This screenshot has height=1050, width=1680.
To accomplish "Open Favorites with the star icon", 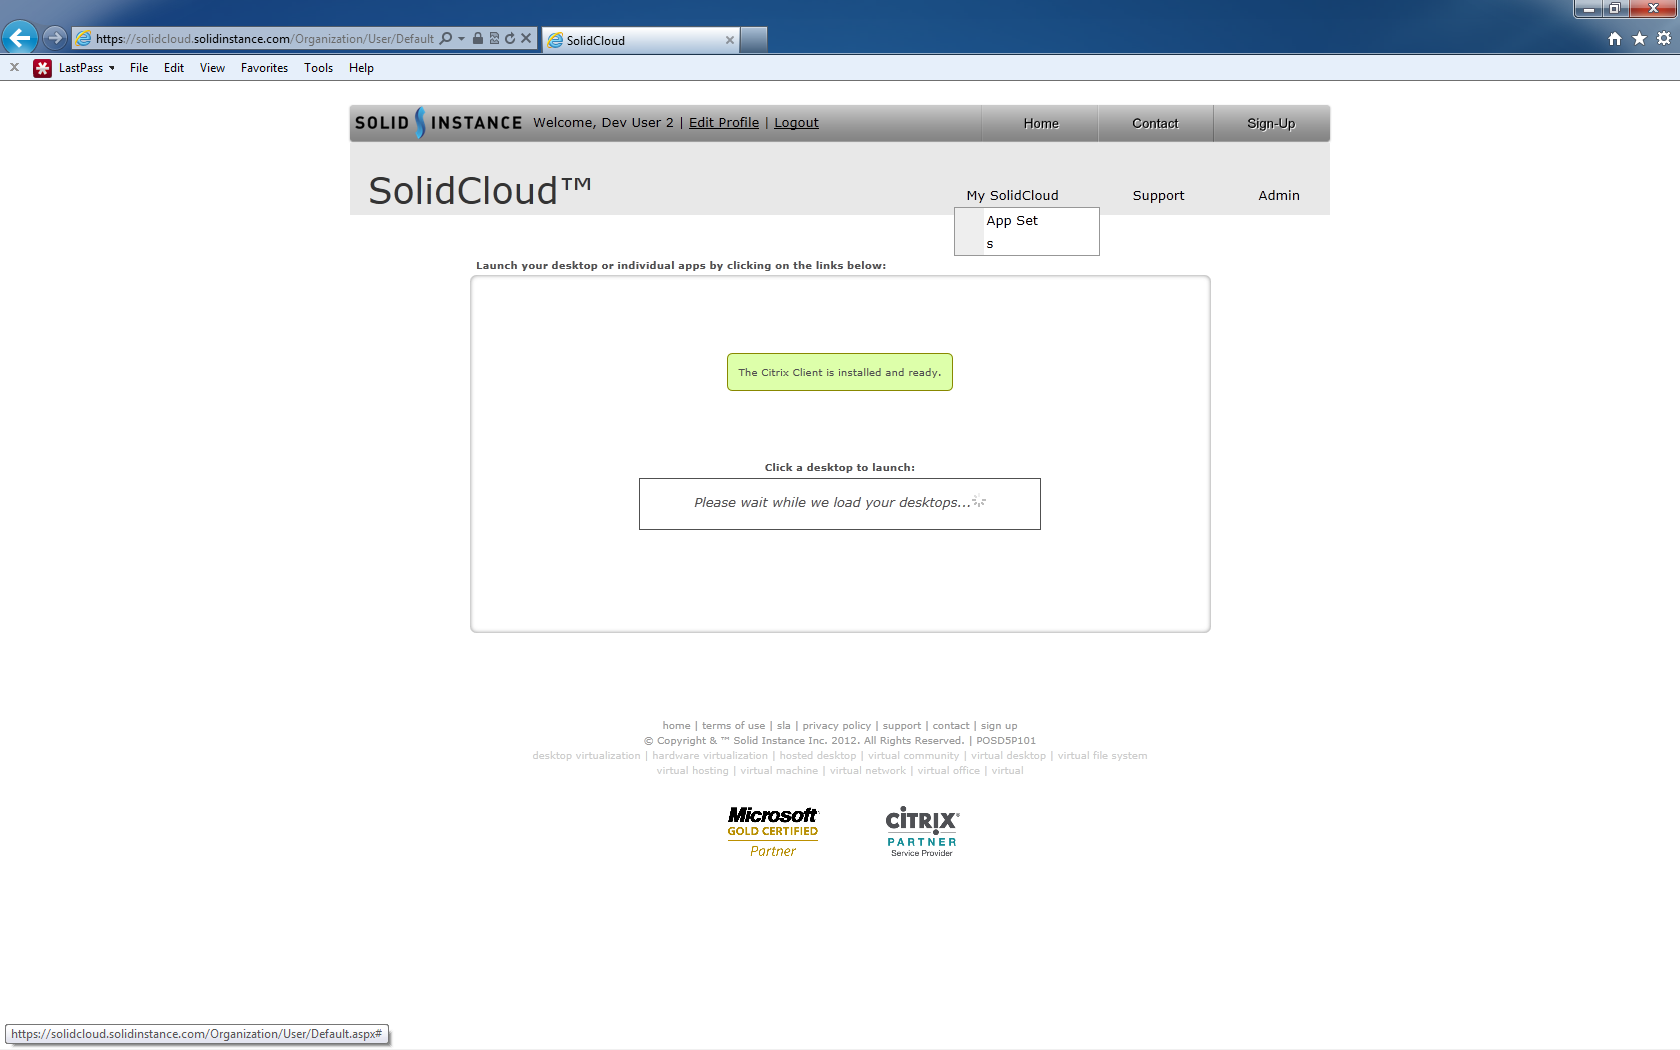I will coord(1639,39).
